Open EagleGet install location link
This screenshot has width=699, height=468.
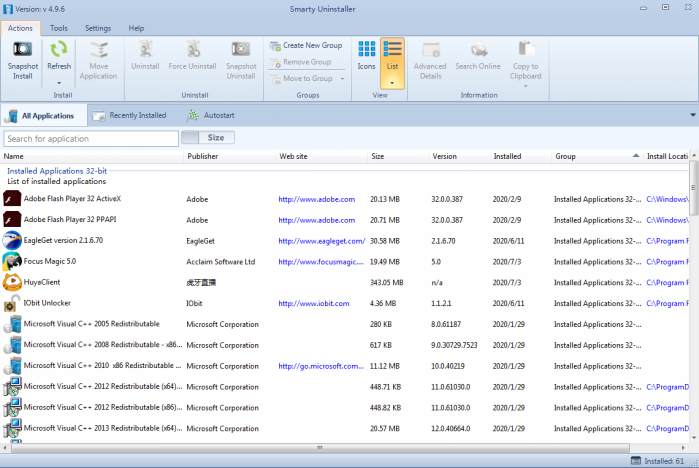click(668, 241)
